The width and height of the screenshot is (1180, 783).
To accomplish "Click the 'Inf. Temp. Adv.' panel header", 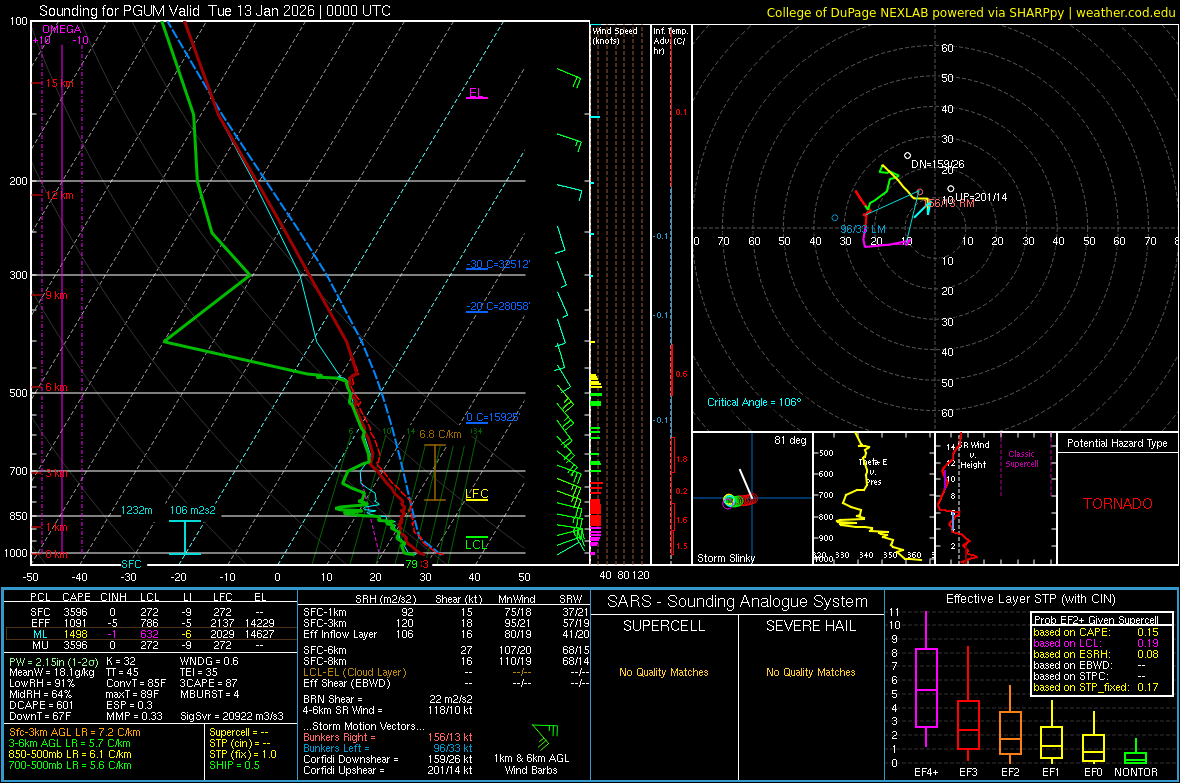I will coord(669,41).
